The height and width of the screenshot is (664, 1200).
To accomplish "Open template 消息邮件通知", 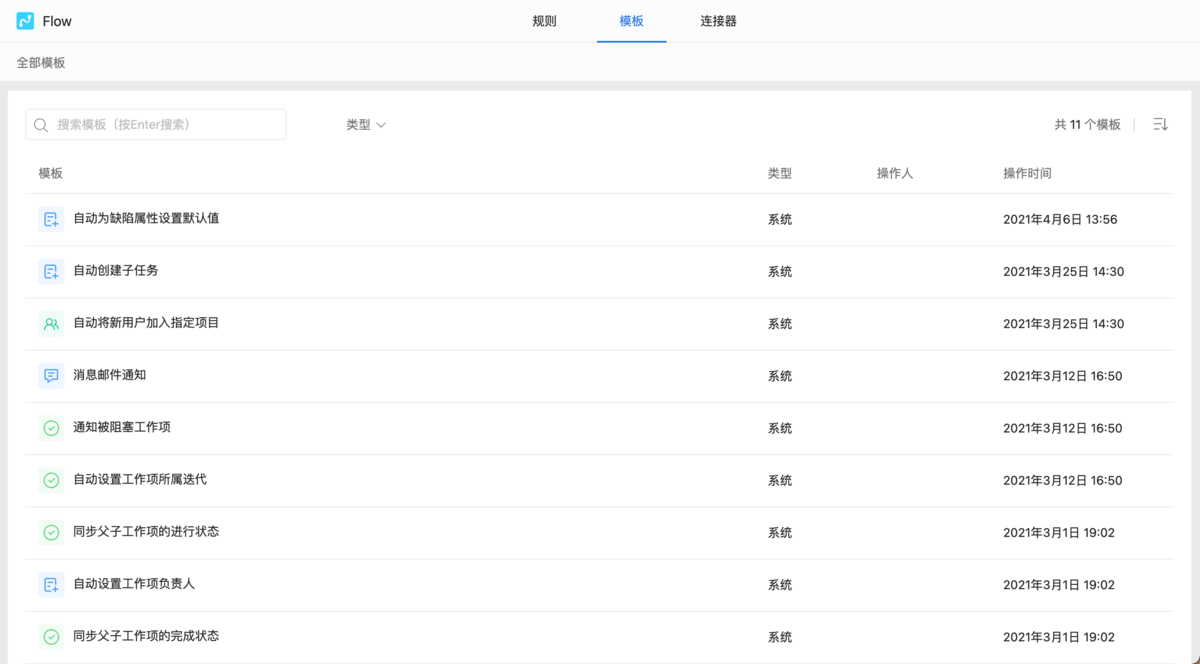I will [109, 374].
